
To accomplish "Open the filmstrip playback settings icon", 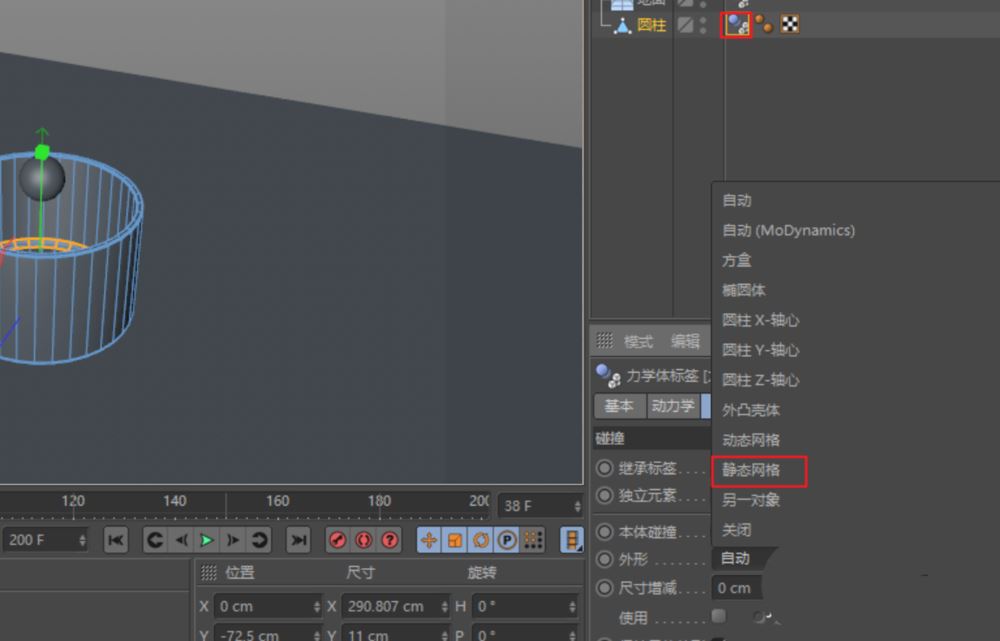I will (572, 540).
